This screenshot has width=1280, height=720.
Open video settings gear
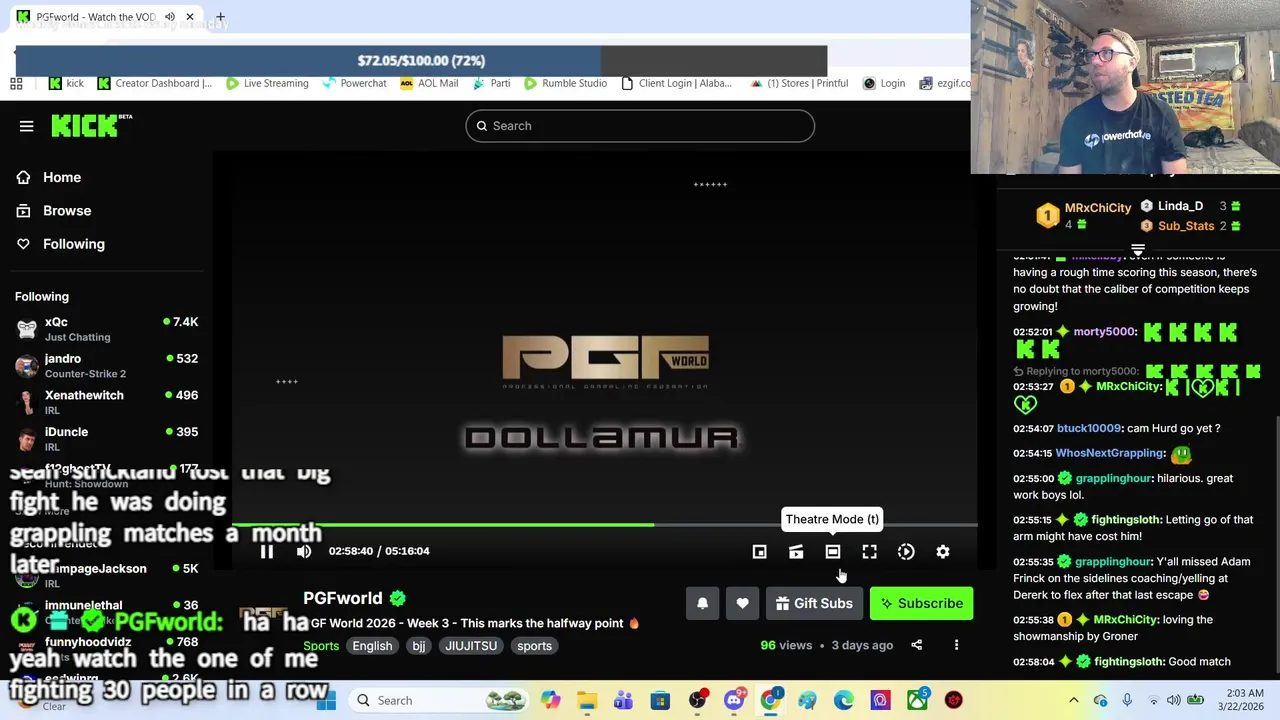pyautogui.click(x=943, y=552)
